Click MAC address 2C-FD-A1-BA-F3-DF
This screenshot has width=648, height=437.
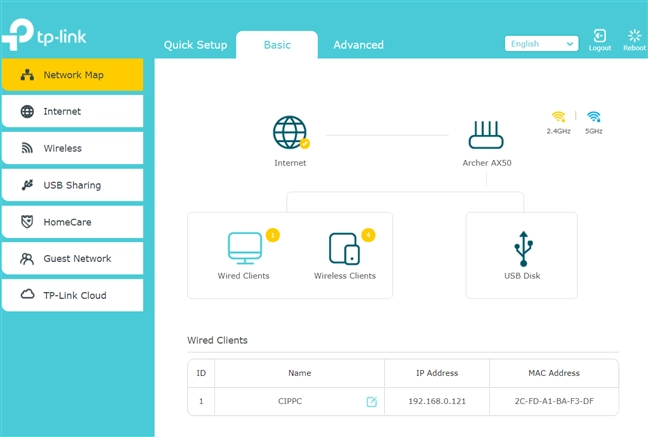click(554, 401)
